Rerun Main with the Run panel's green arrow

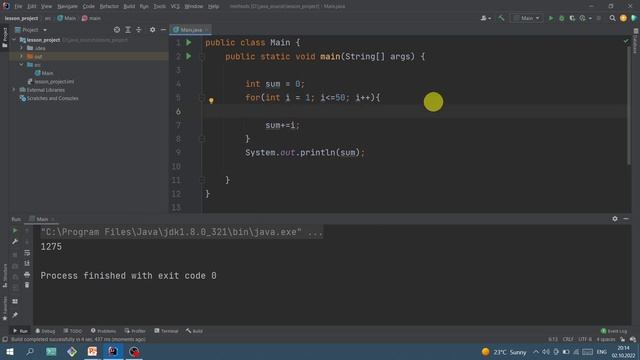[15, 231]
